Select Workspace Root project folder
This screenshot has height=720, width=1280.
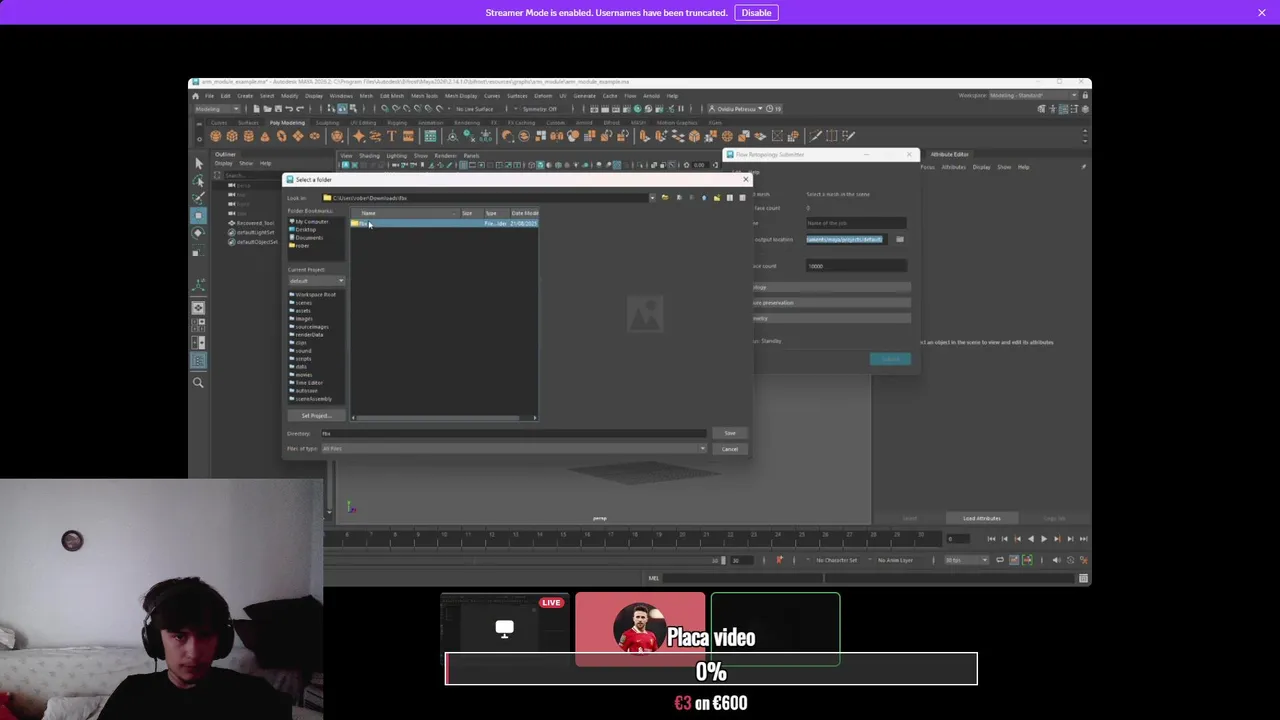coord(313,295)
